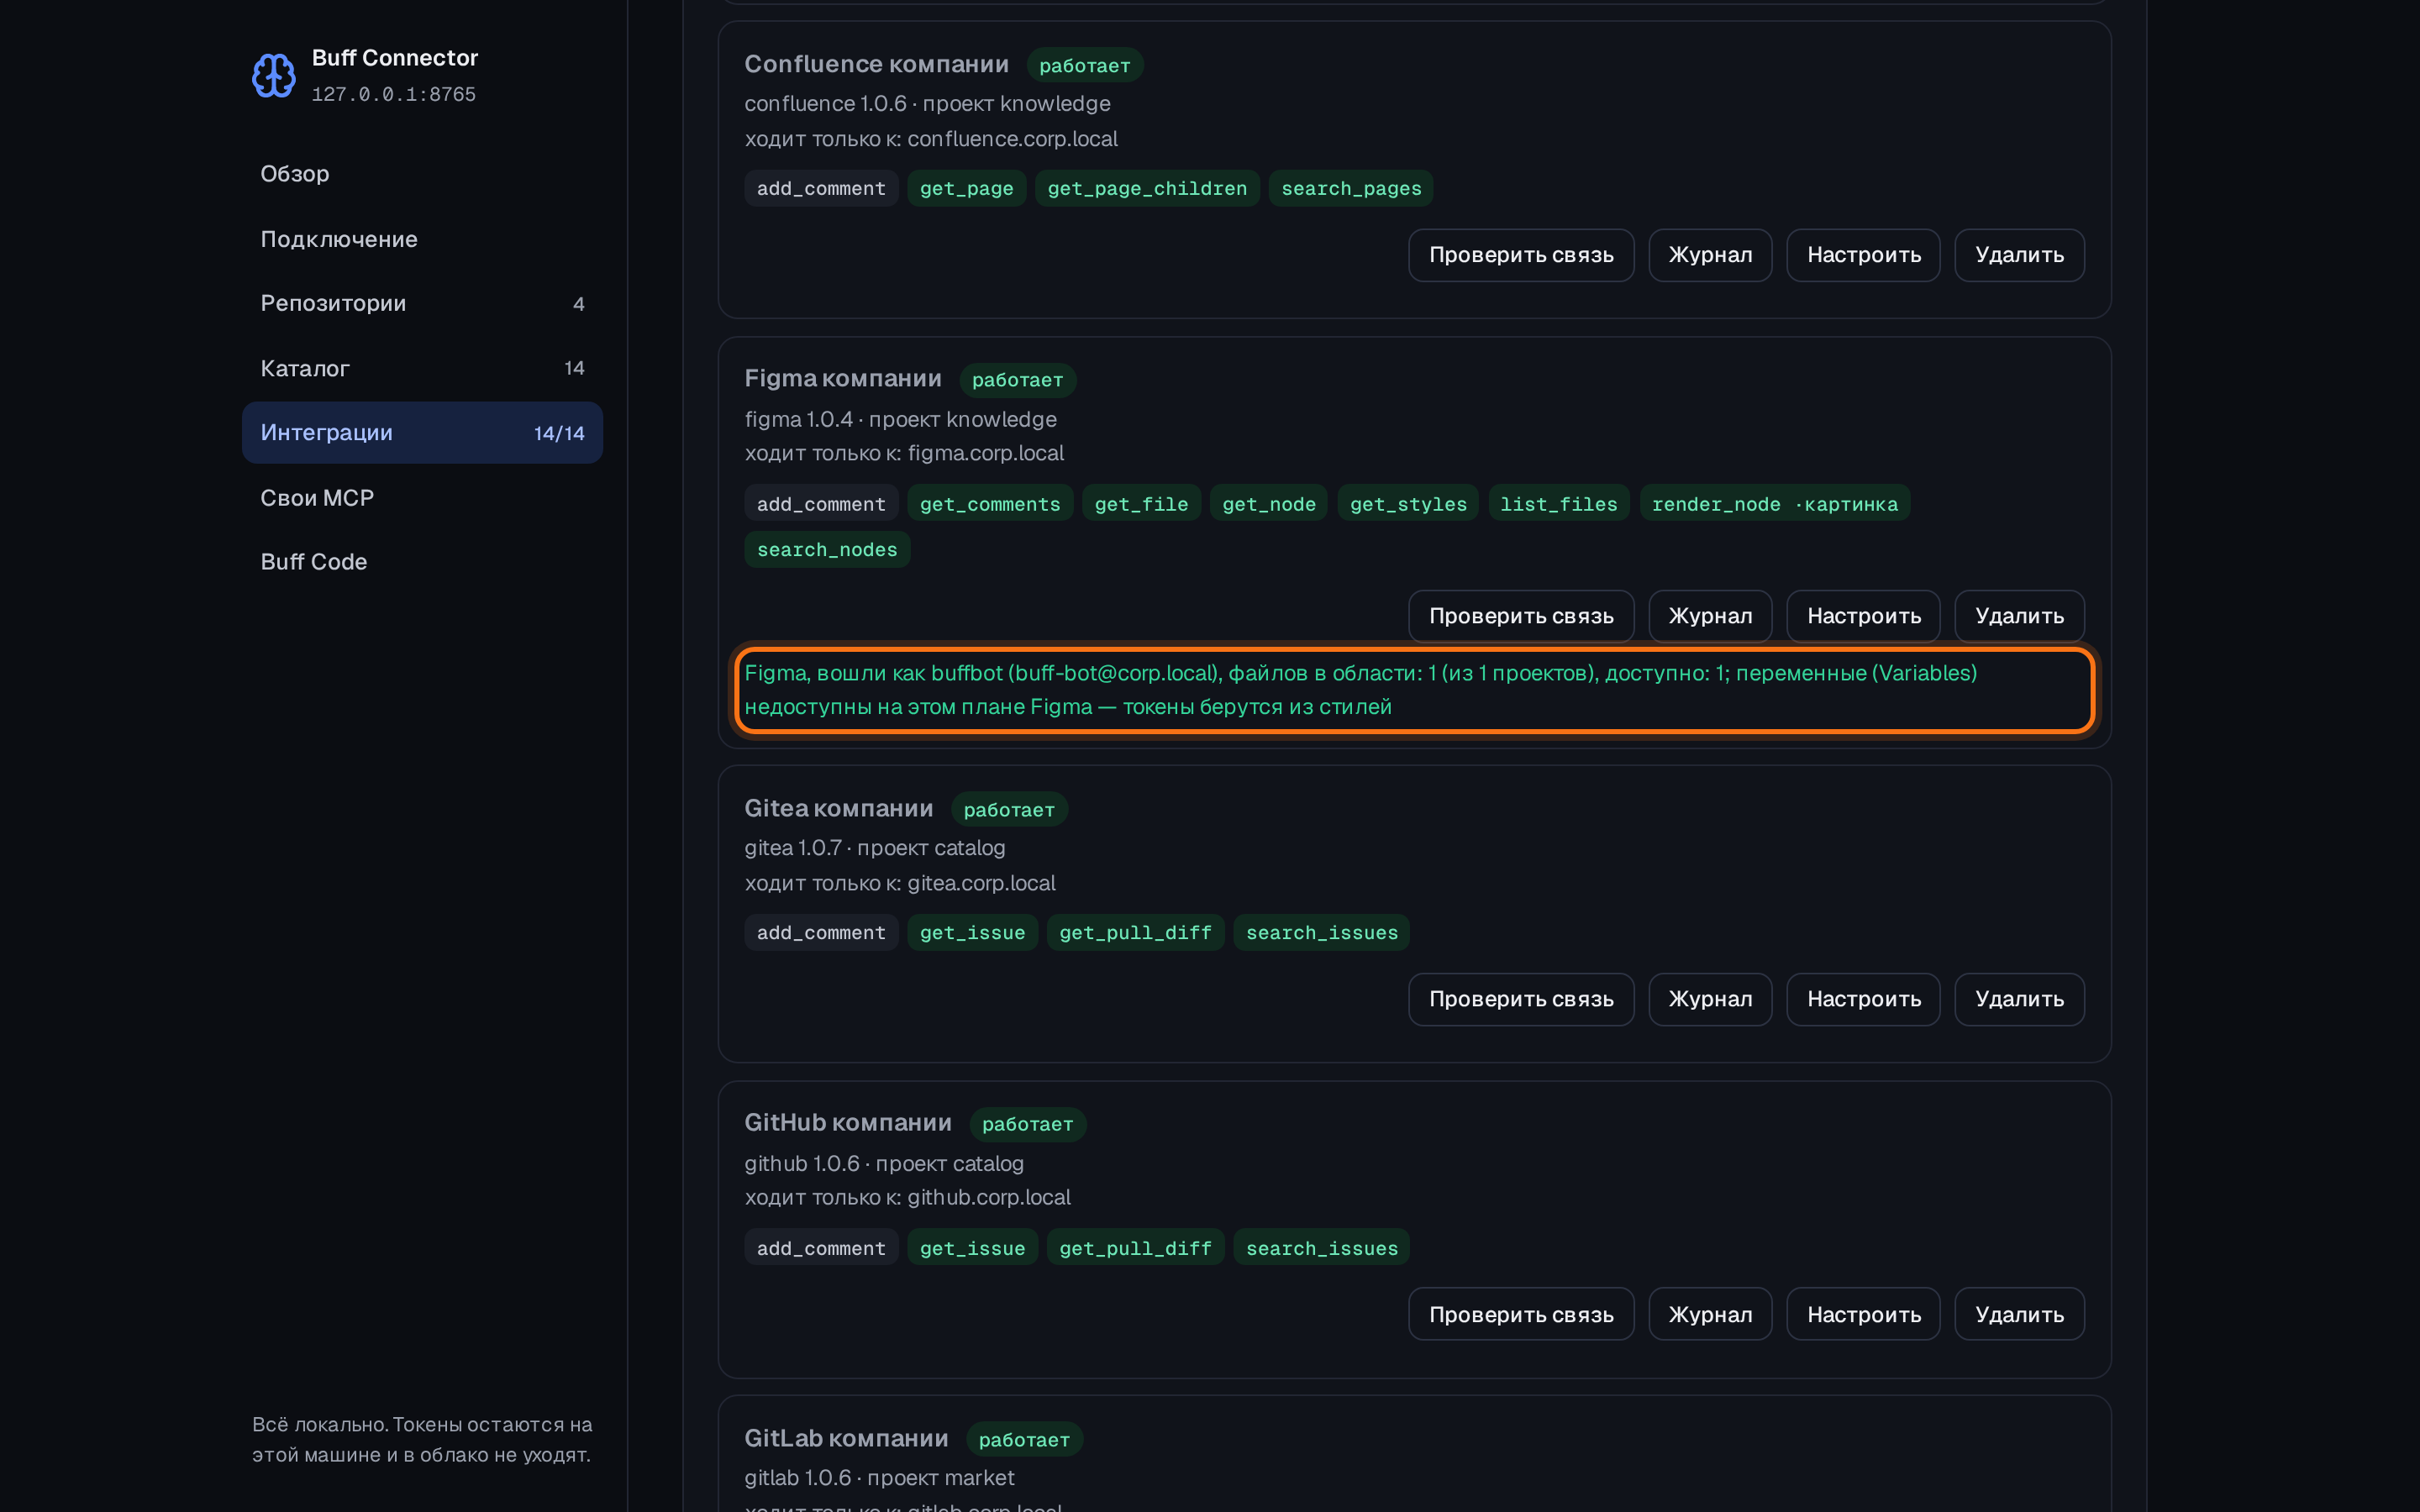Open Репозитории sidebar item
Viewport: 2420px width, 1512px height.
[x=422, y=303]
